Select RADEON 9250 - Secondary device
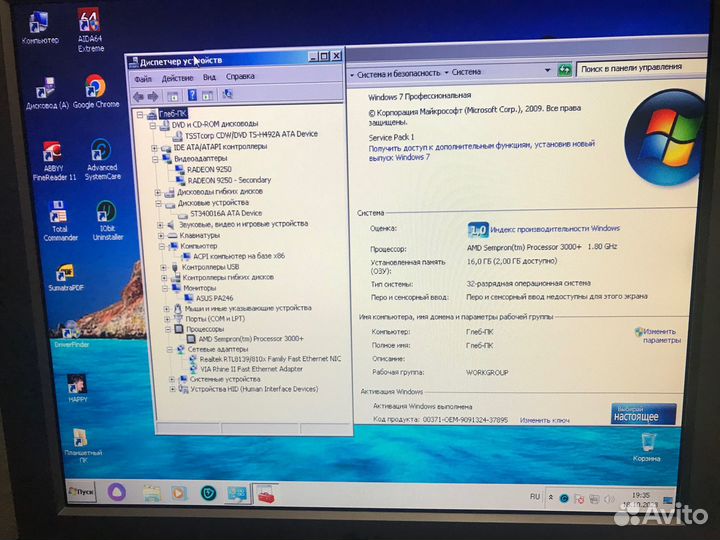Screen dimensions: 720x540 pos(229,180)
